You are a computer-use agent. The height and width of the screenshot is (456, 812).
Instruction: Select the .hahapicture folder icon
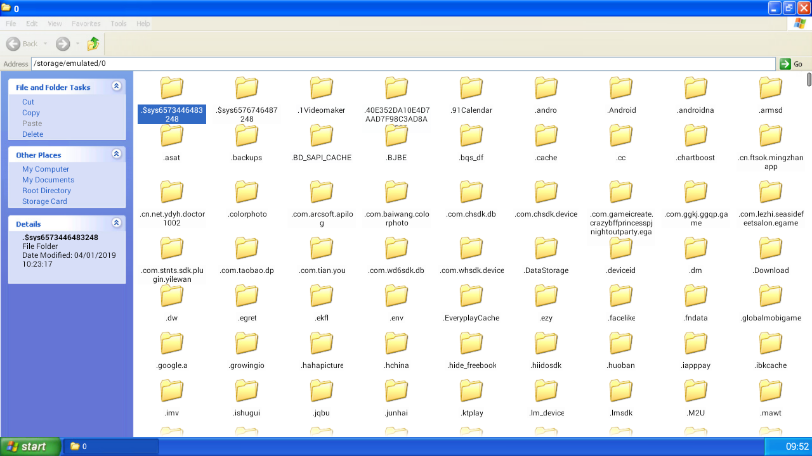click(x=322, y=344)
